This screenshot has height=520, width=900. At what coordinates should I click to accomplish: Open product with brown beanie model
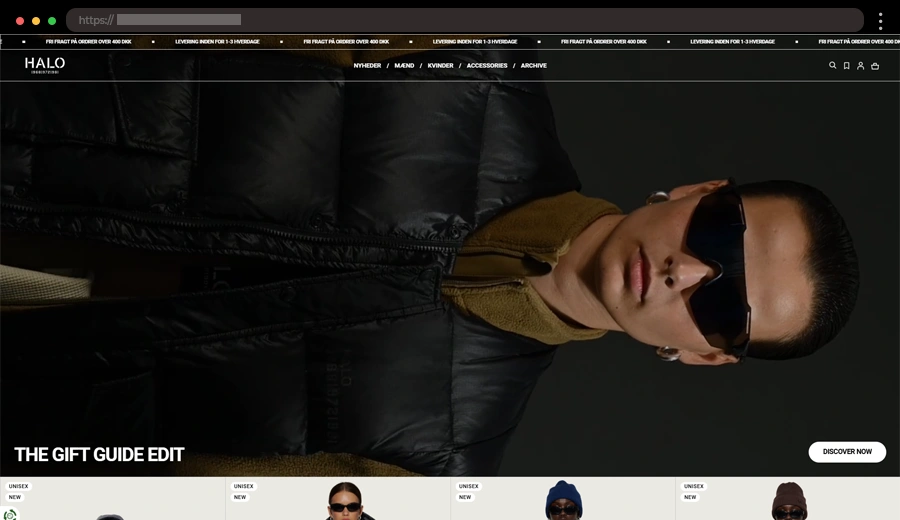pos(788,502)
